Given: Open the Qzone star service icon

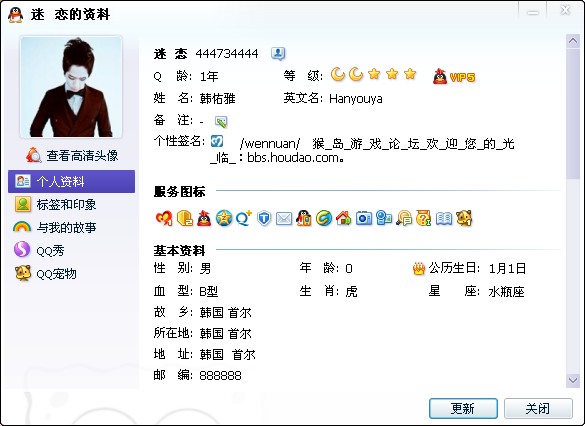Looking at the screenshot, I should pyautogui.click(x=223, y=218).
